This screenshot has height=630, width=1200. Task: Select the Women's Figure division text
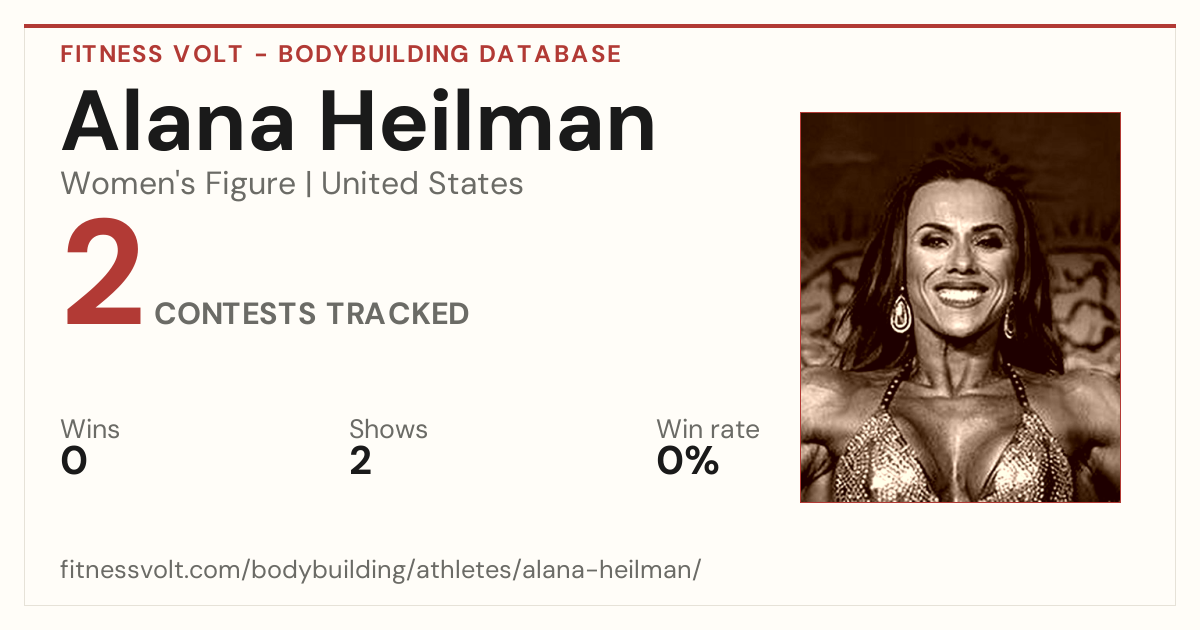tap(178, 184)
